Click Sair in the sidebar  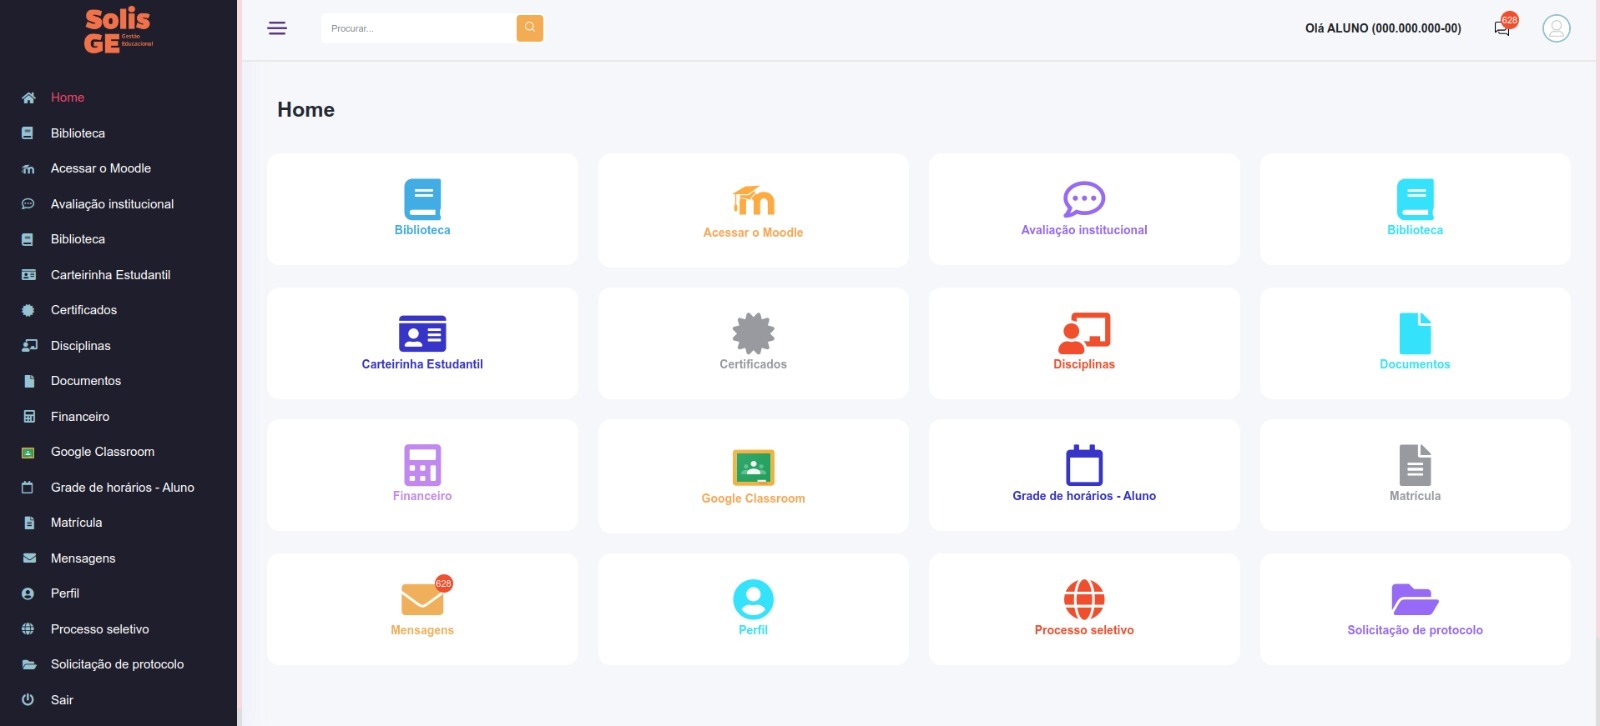click(62, 700)
